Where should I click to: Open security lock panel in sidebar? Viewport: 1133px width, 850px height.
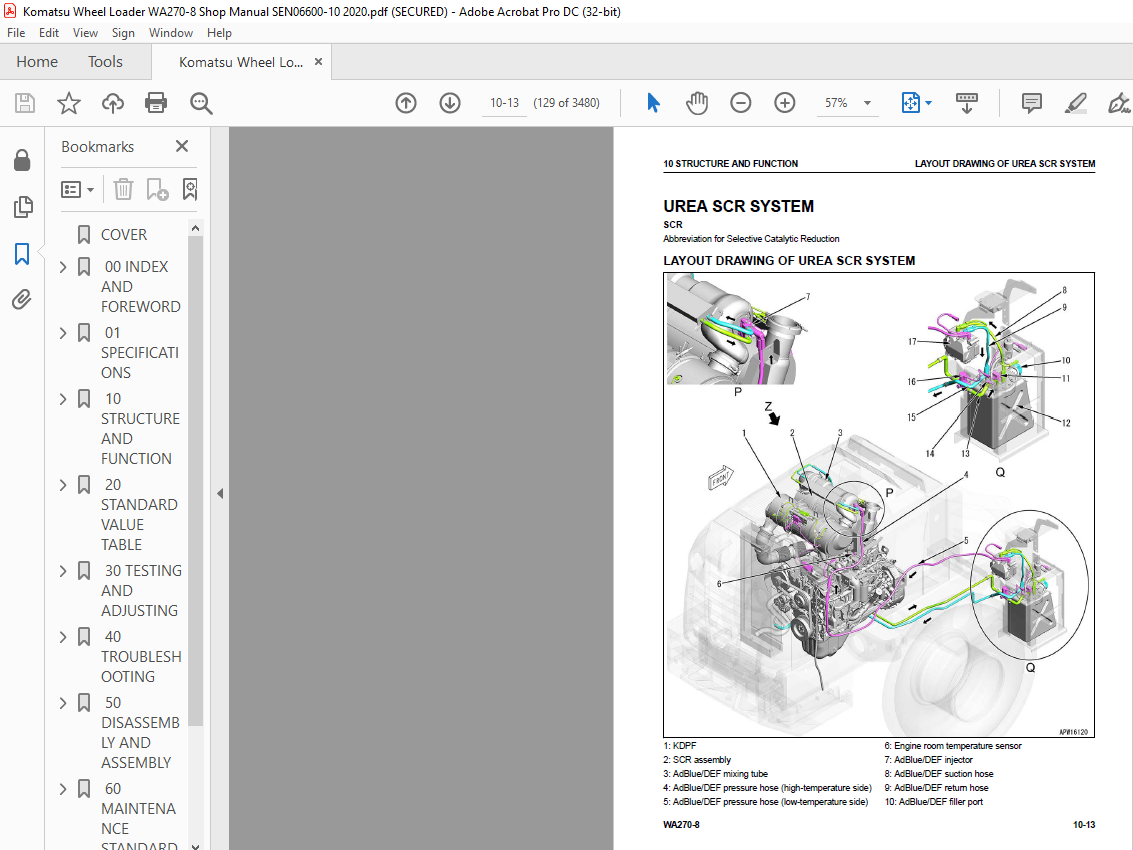pos(22,160)
